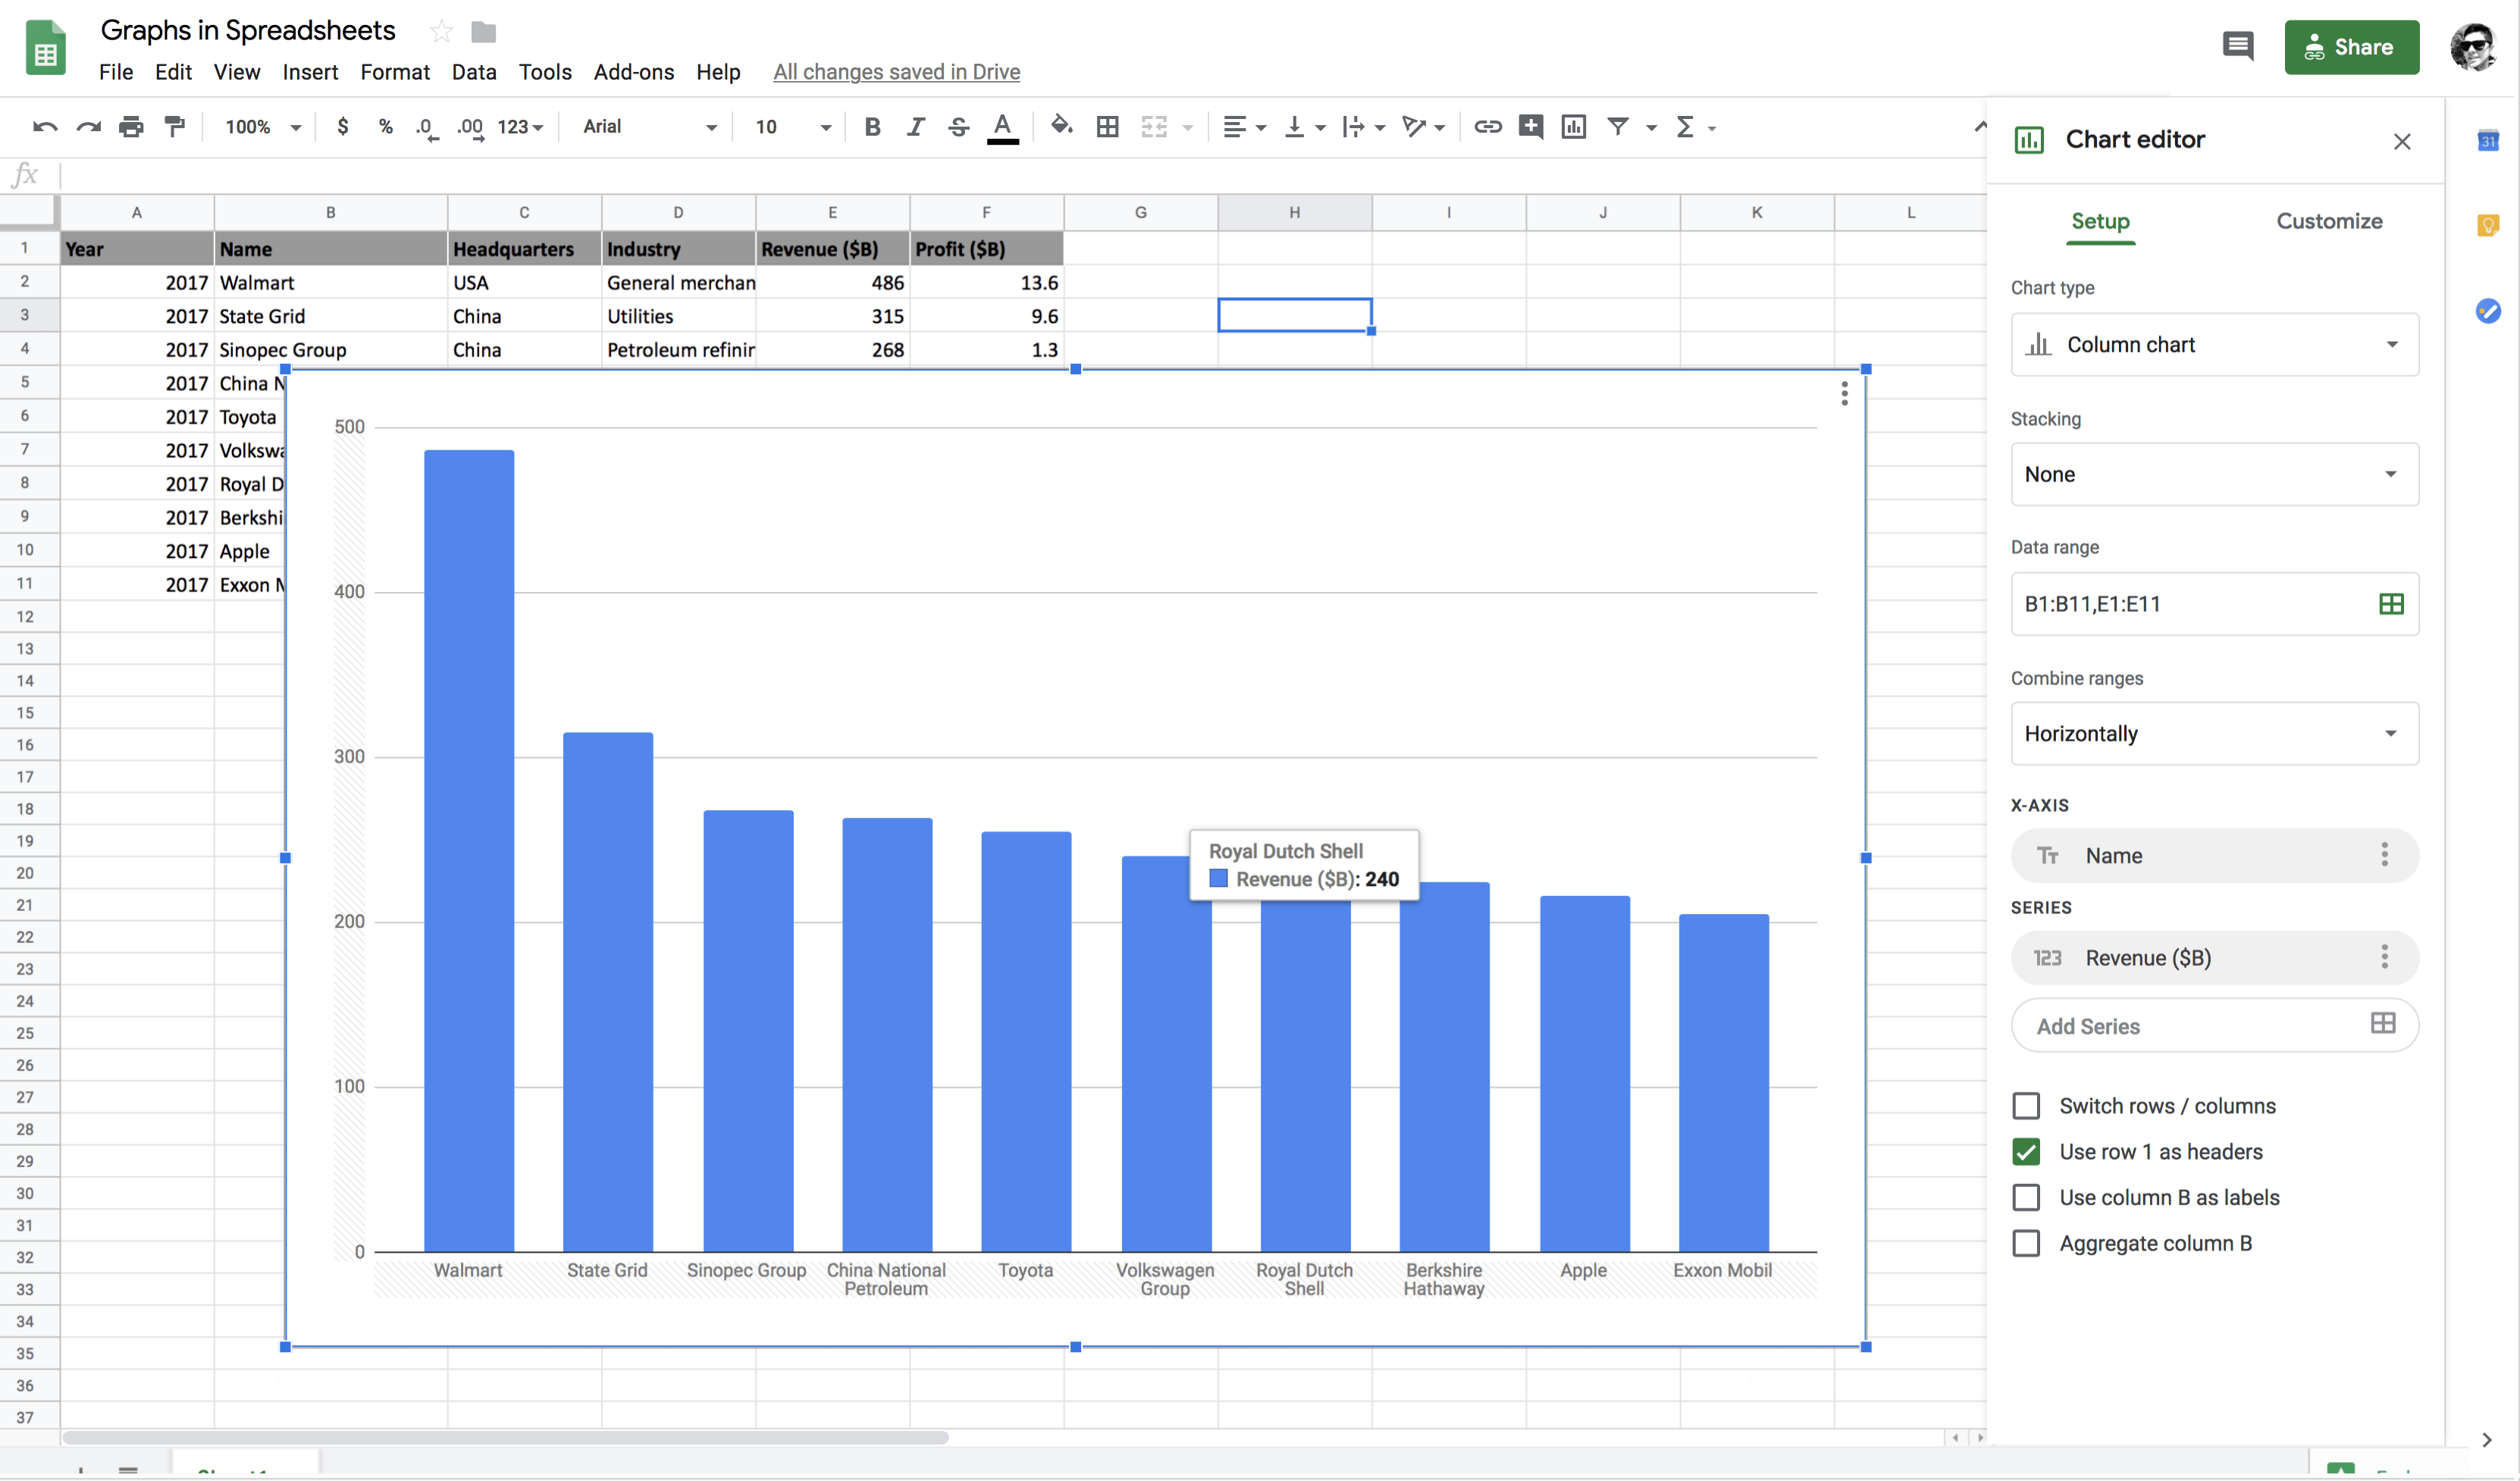Image resolution: width=2520 pixels, height=1481 pixels.
Task: Open the Borders tool
Action: point(1107,127)
